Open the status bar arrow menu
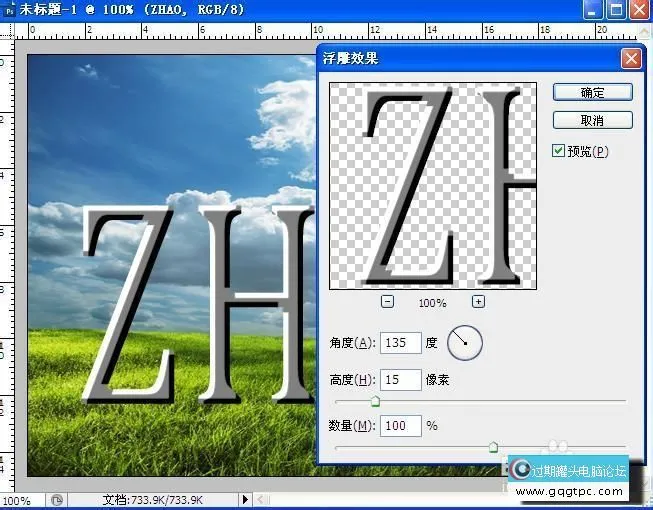The image size is (653, 510). 245,499
